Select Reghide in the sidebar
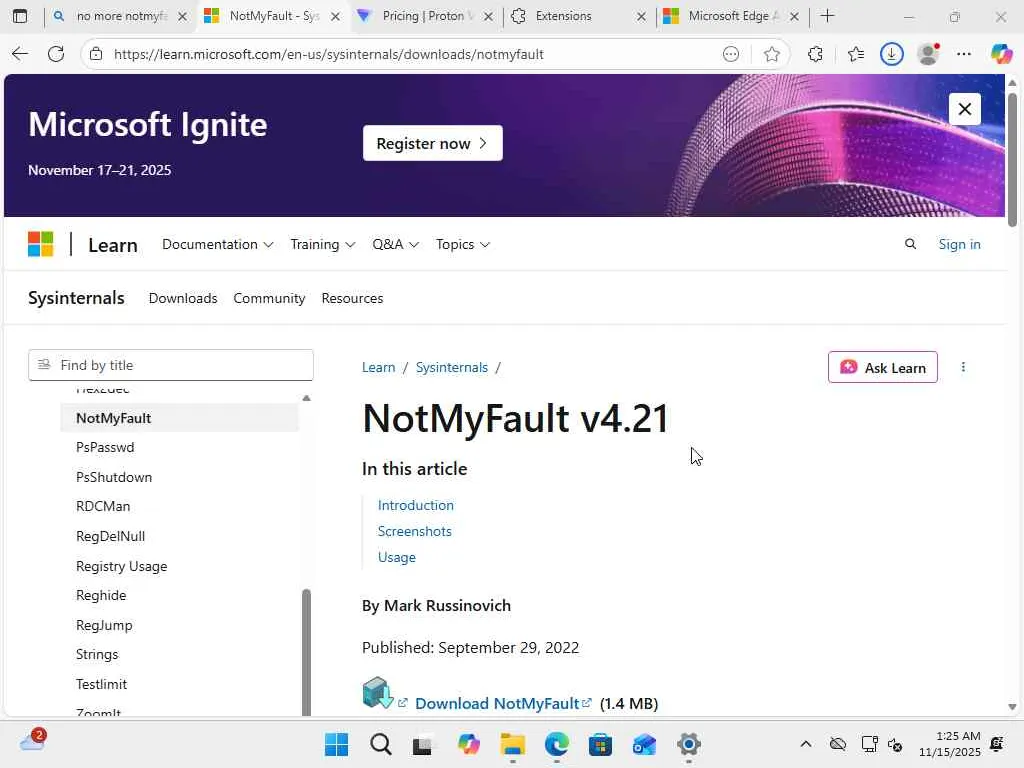The height and width of the screenshot is (768, 1024). click(101, 595)
